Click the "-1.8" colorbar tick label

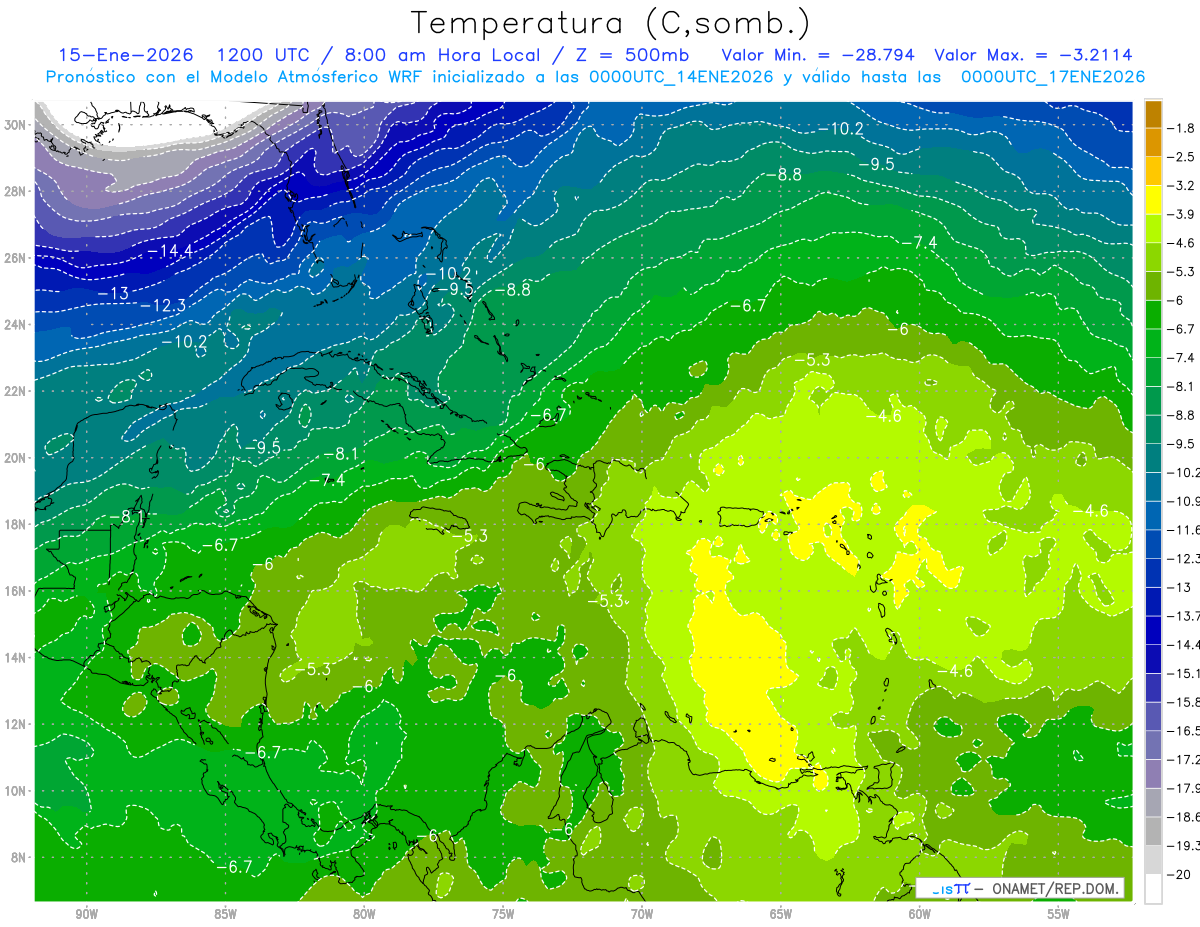click(1183, 128)
